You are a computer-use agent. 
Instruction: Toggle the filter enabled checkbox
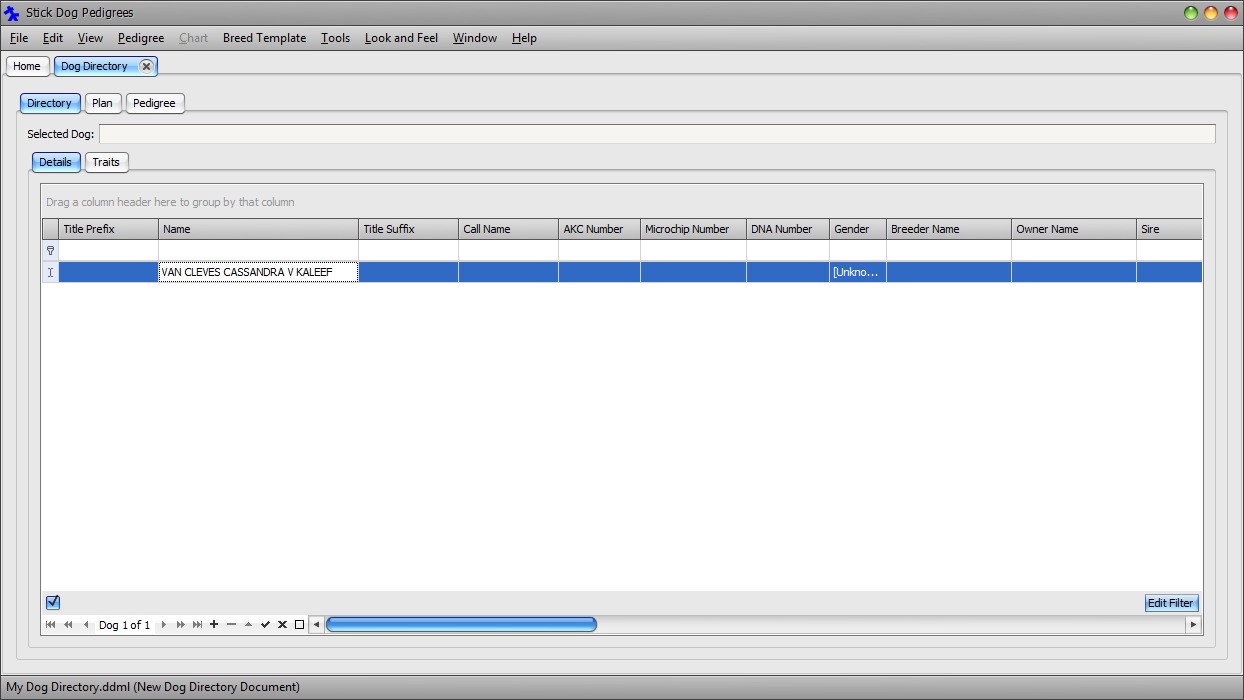point(53,602)
